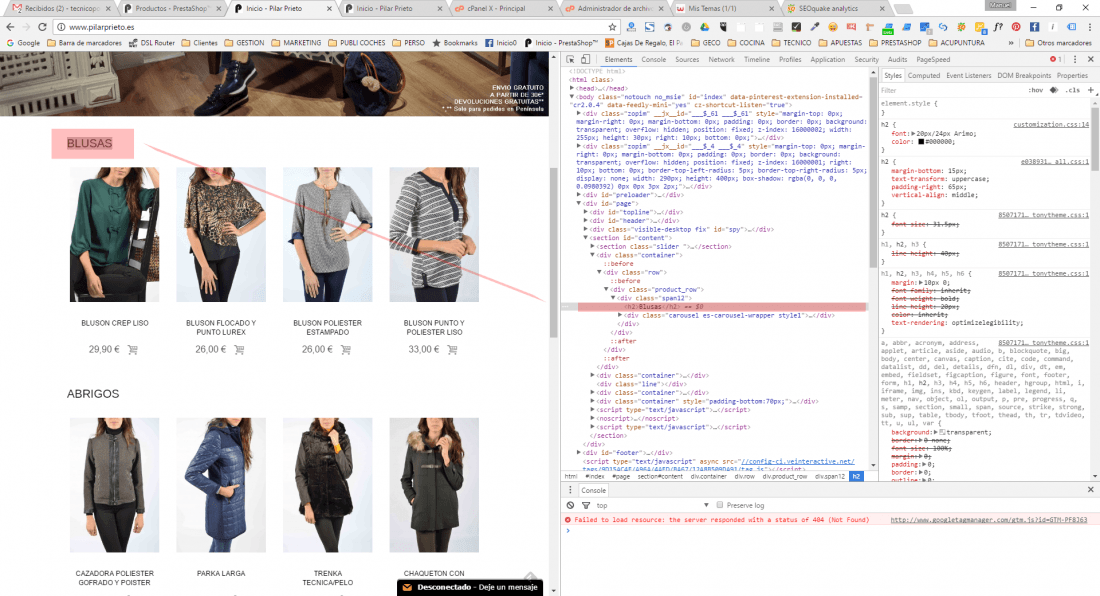
Task: Click the color picker eyedropper extension icon
Action: (814, 27)
